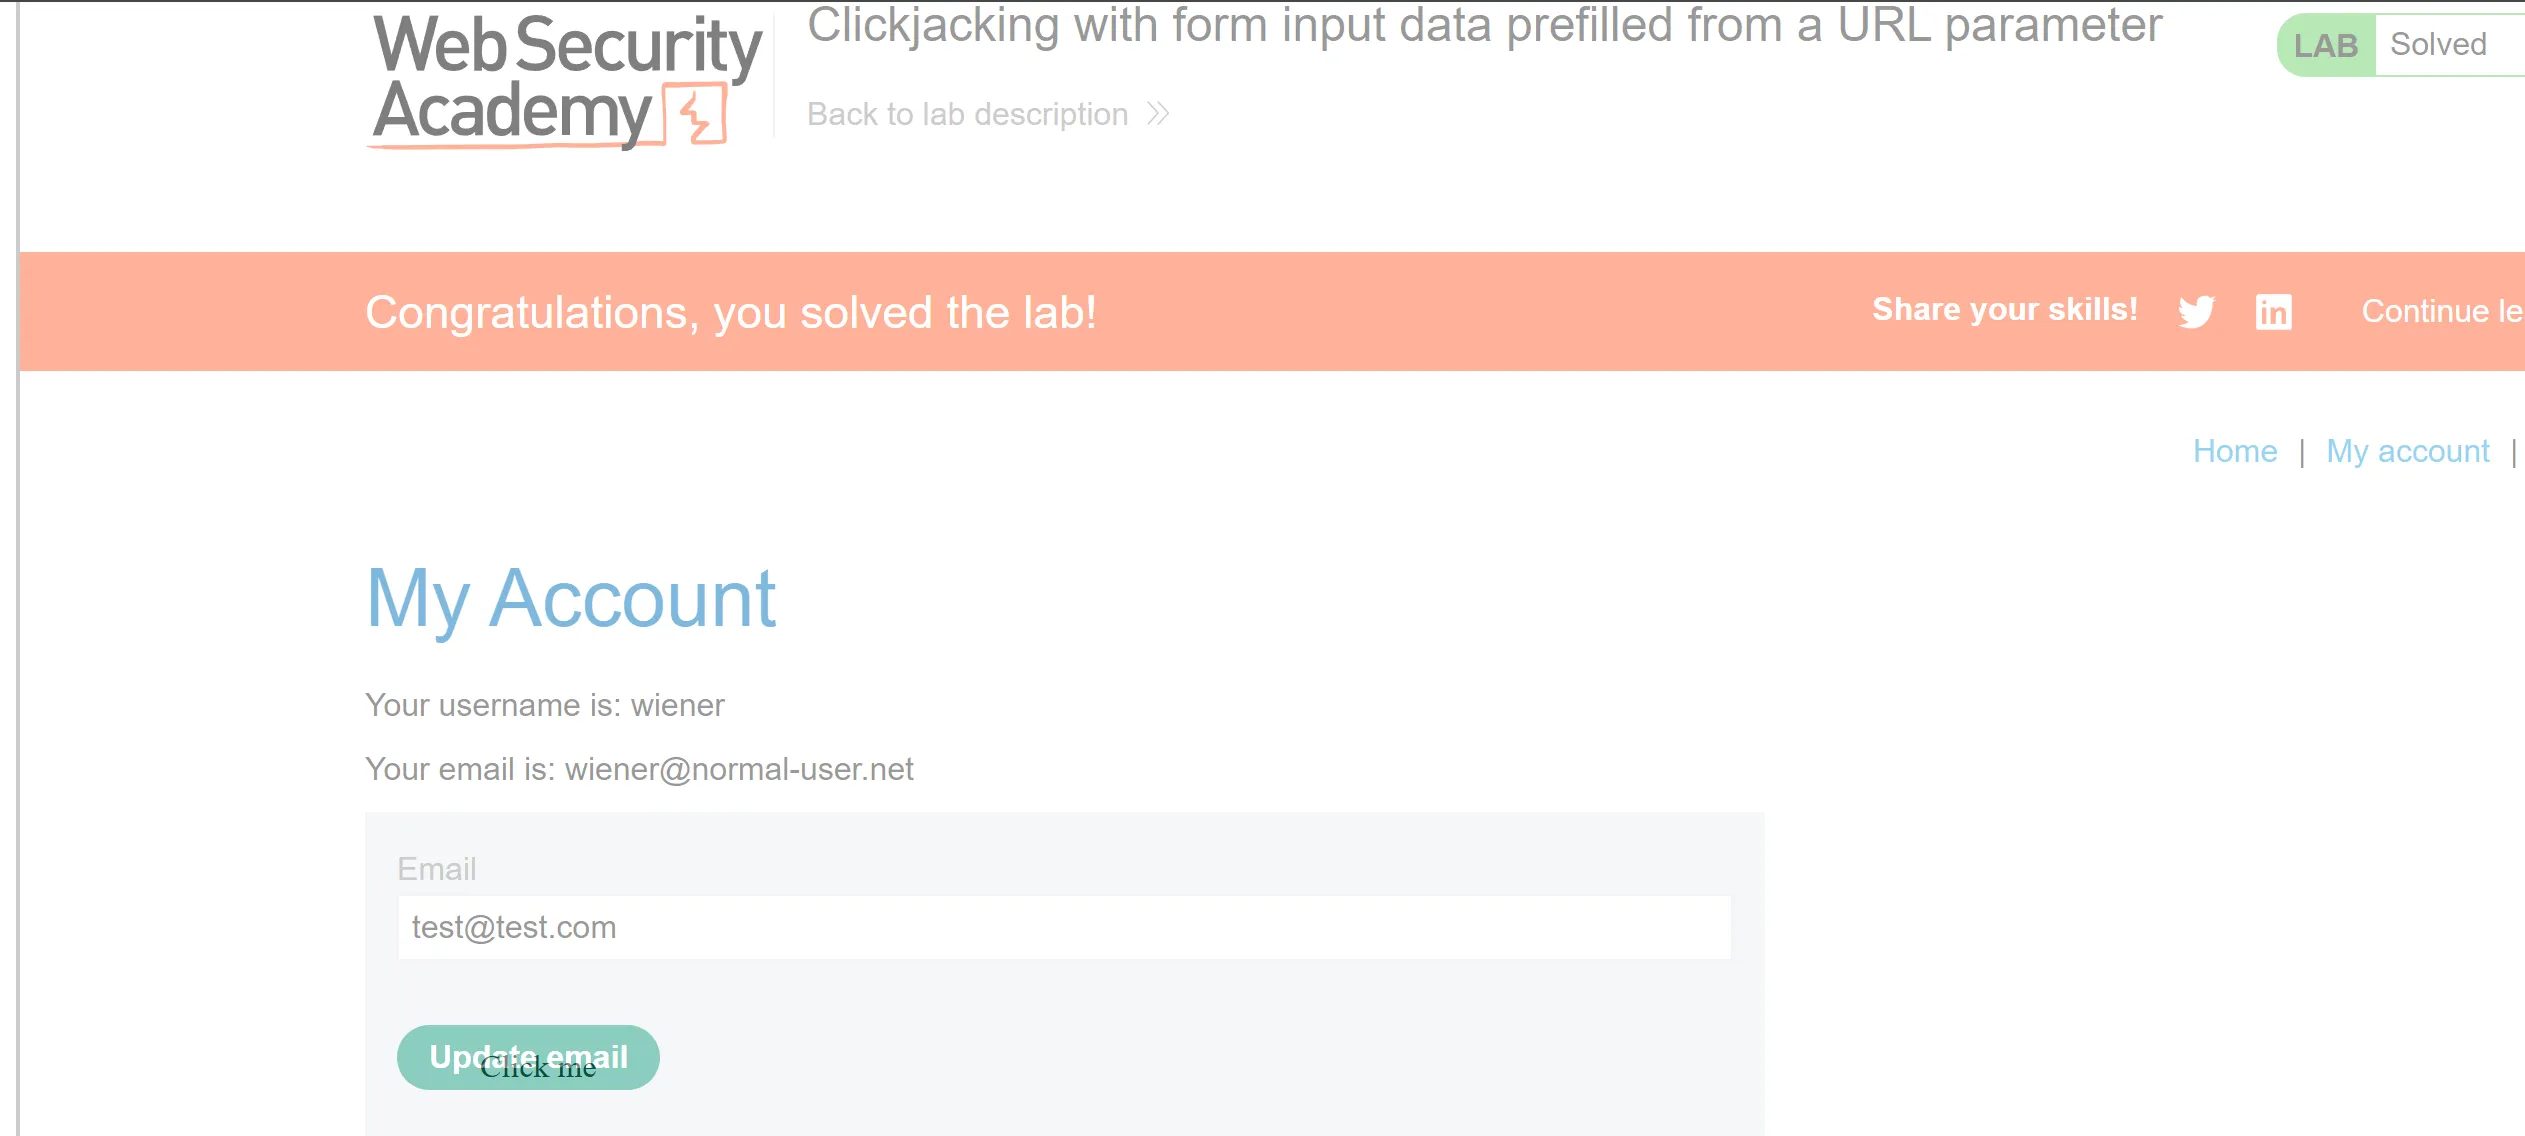This screenshot has width=2525, height=1136.
Task: Click the 'Your username is: wiener' text
Action: pyautogui.click(x=544, y=705)
